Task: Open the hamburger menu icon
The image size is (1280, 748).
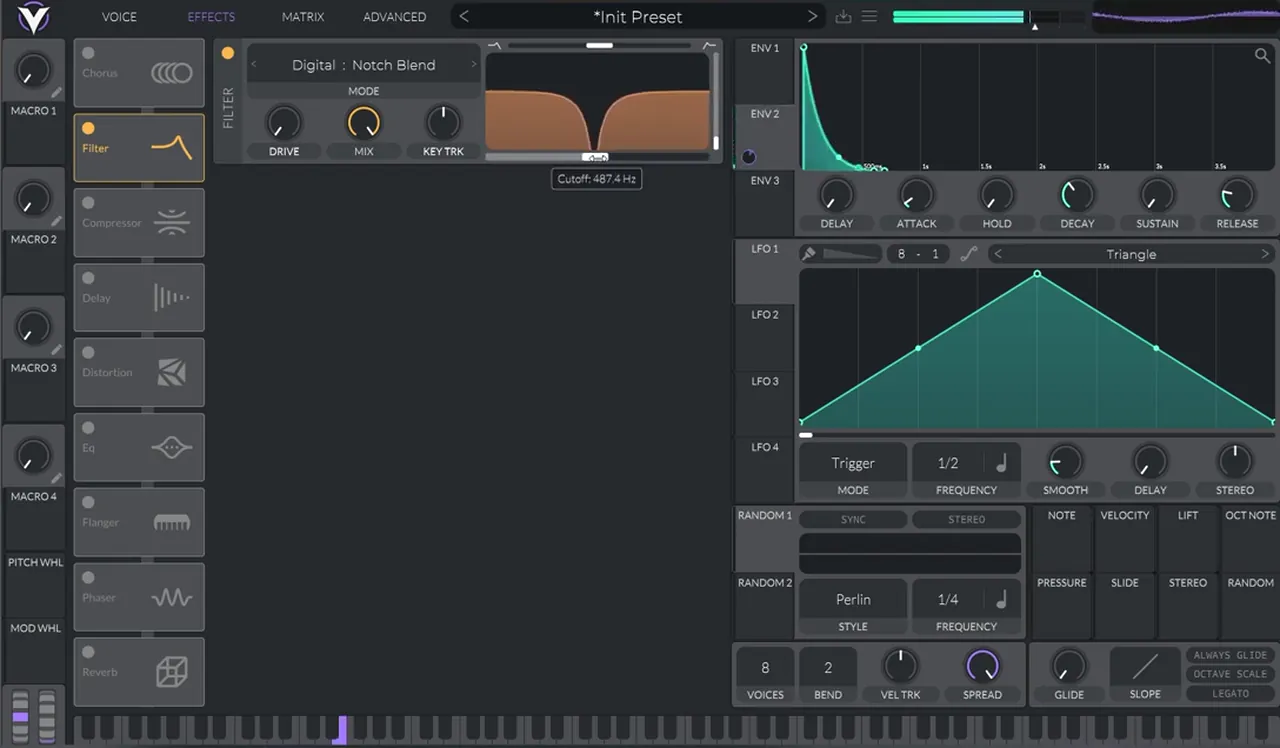Action: point(869,17)
